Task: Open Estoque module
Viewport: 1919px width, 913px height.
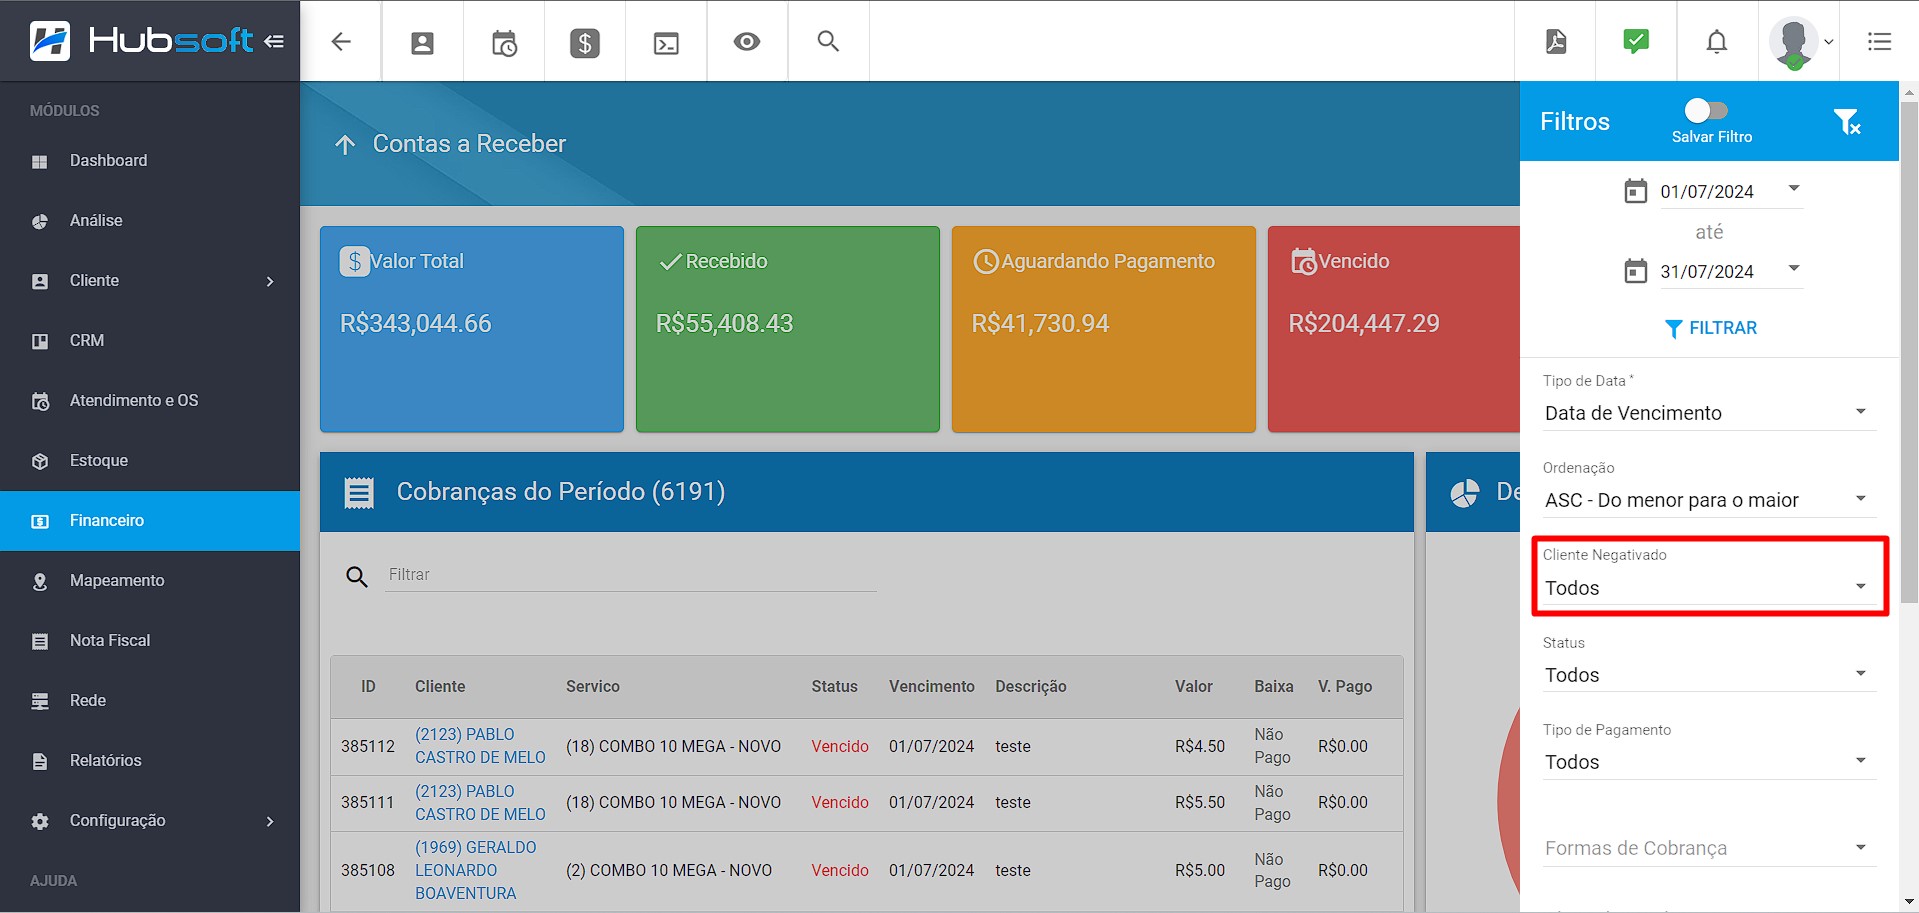Action: [150, 461]
